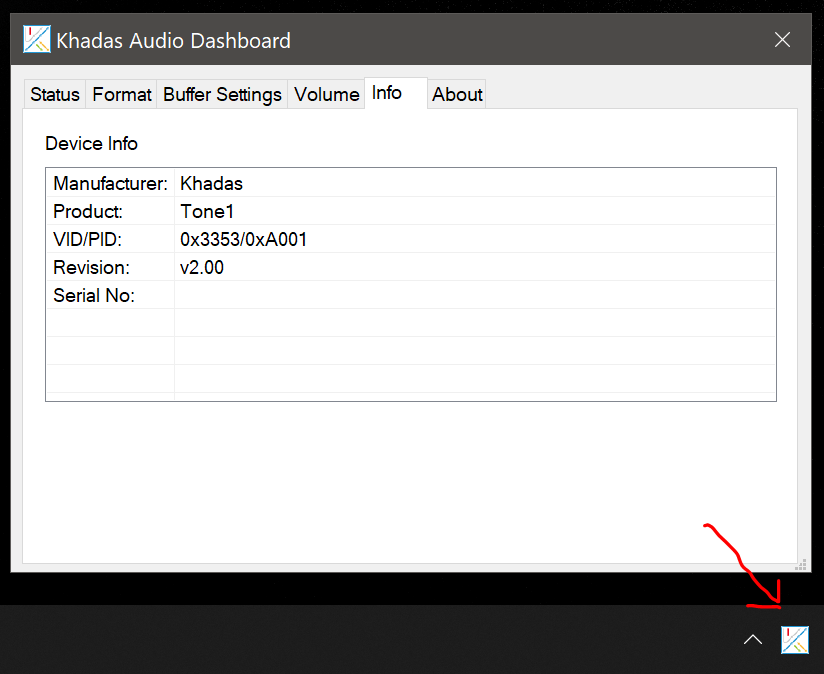Show hidden system tray icons chevron
The height and width of the screenshot is (674, 824).
pos(753,639)
